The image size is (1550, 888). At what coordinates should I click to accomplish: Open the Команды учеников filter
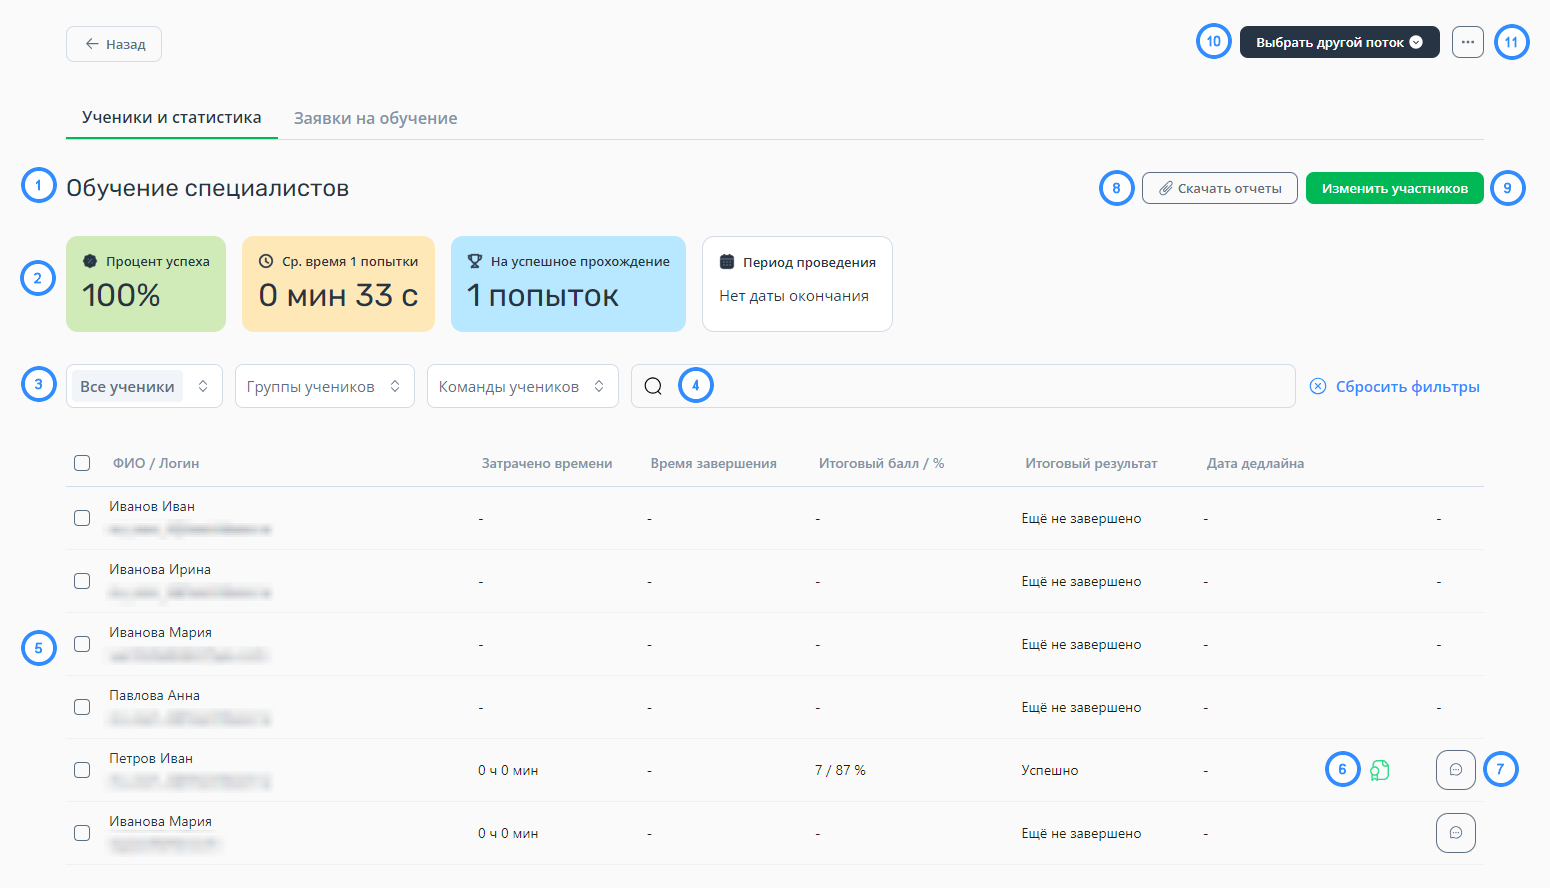click(522, 387)
